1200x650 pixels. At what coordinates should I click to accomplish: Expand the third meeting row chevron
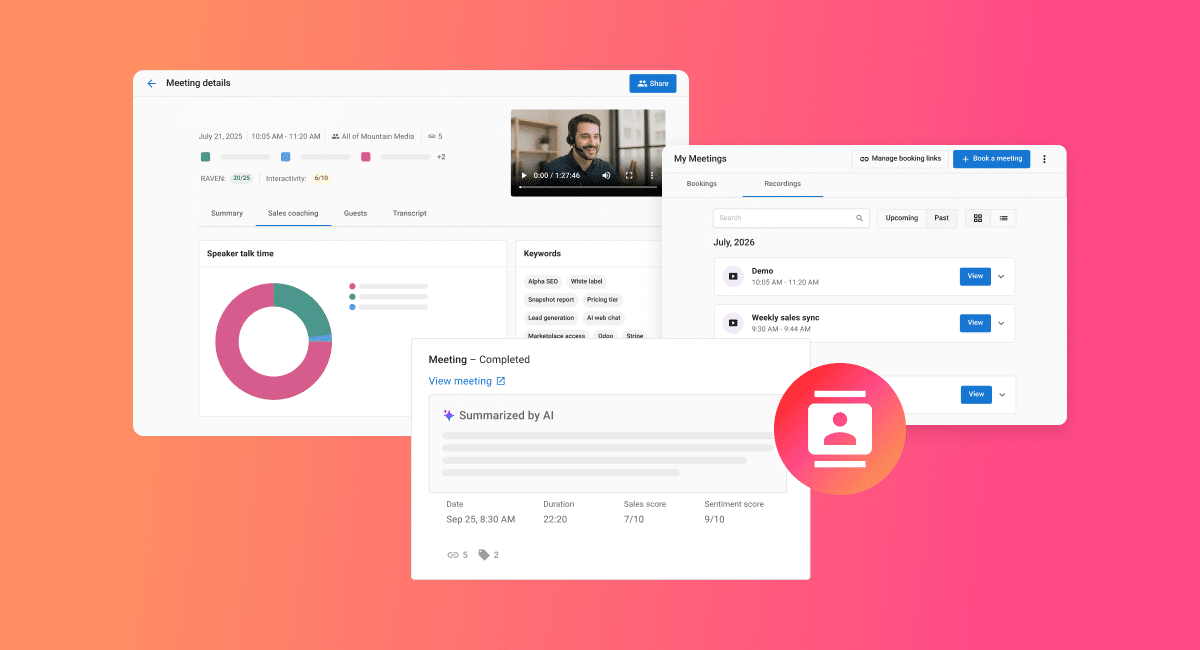1001,395
